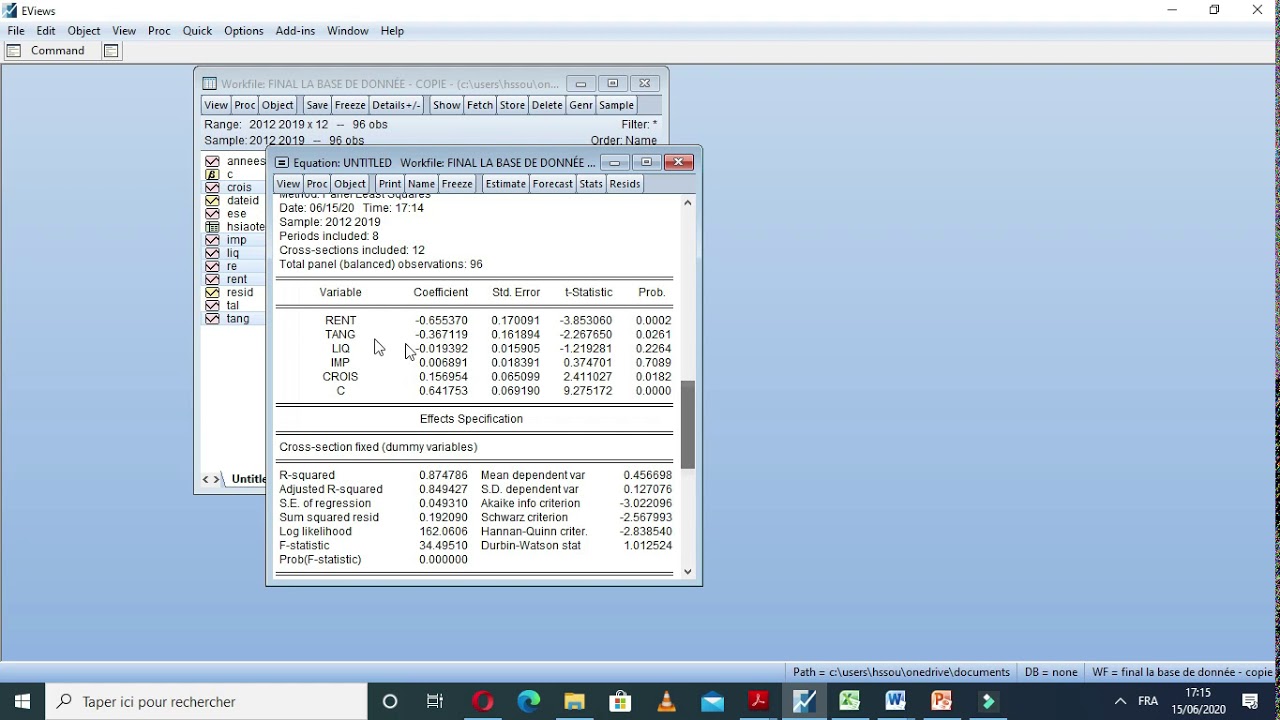Open the Object menu in menu bar
The image size is (1280, 720).
point(84,31)
